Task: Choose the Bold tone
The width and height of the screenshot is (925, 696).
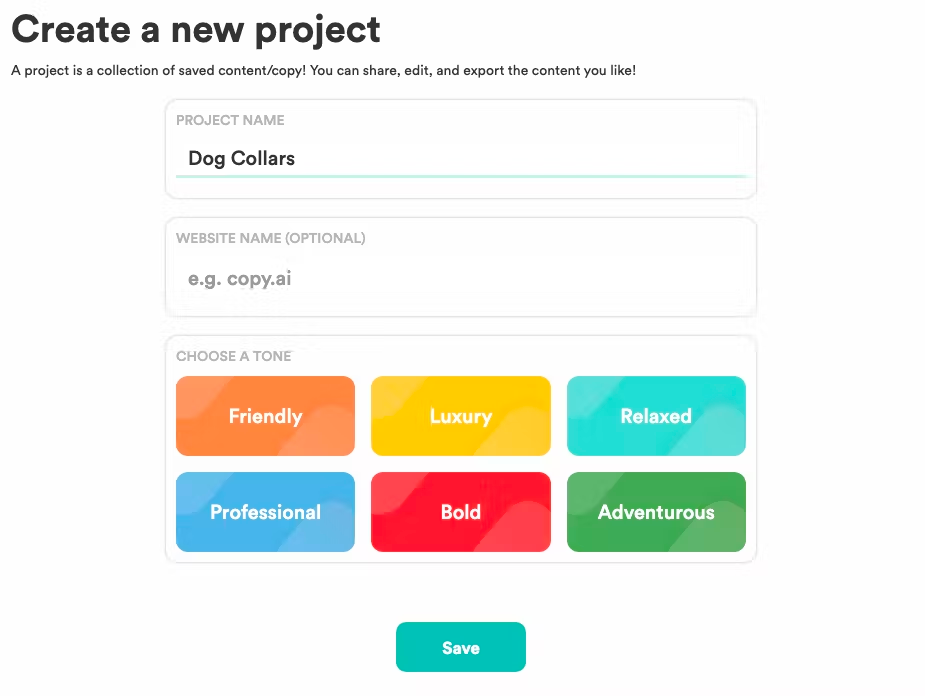Action: (x=460, y=512)
